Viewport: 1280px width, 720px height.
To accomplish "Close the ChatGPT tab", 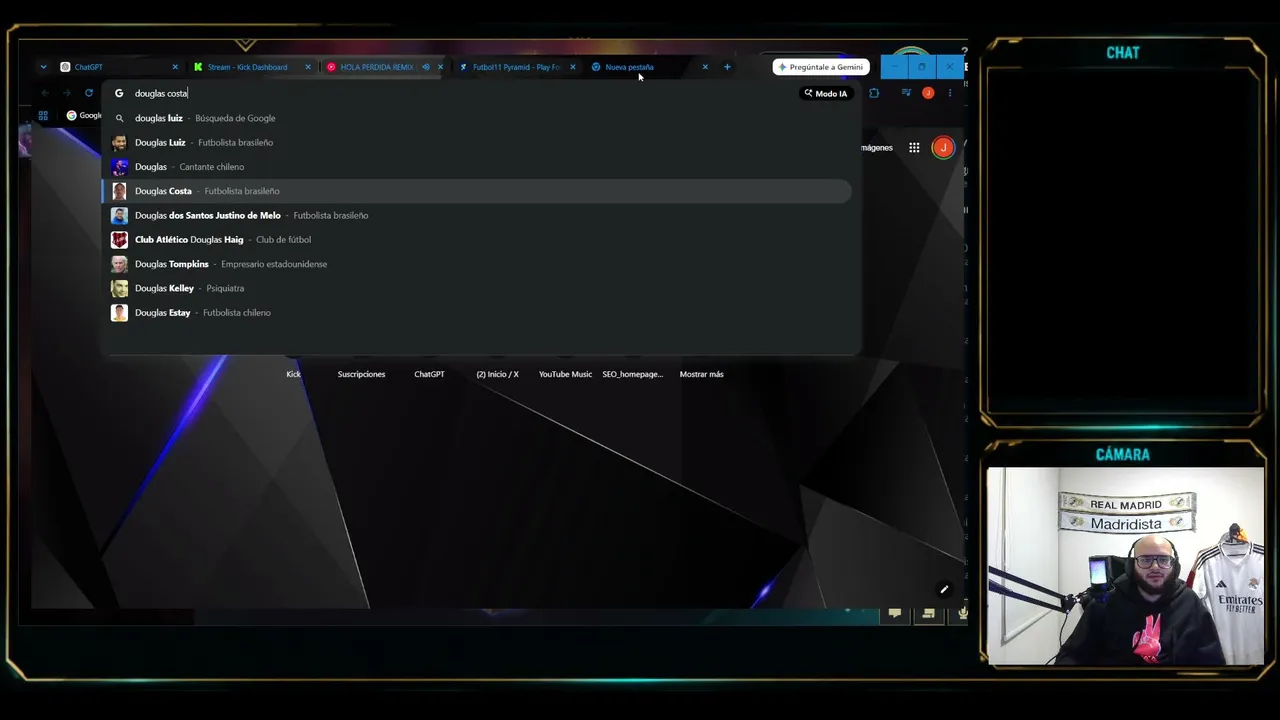I will tap(175, 67).
